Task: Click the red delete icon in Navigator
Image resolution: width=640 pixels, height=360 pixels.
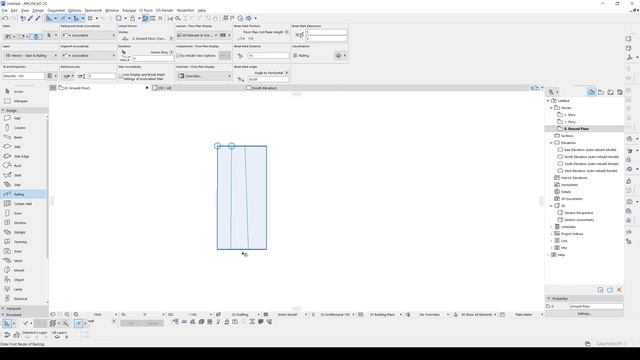Action: tap(619, 290)
